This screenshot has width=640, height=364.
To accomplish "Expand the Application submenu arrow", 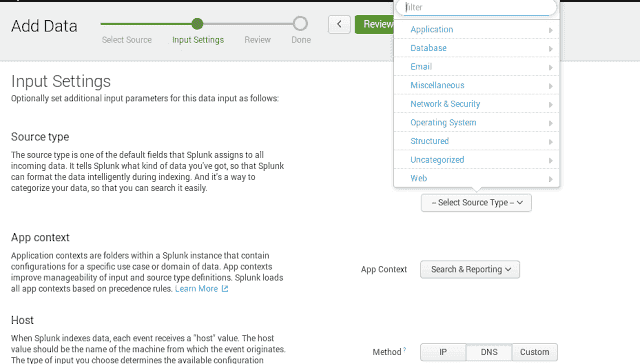I will 551,30.
